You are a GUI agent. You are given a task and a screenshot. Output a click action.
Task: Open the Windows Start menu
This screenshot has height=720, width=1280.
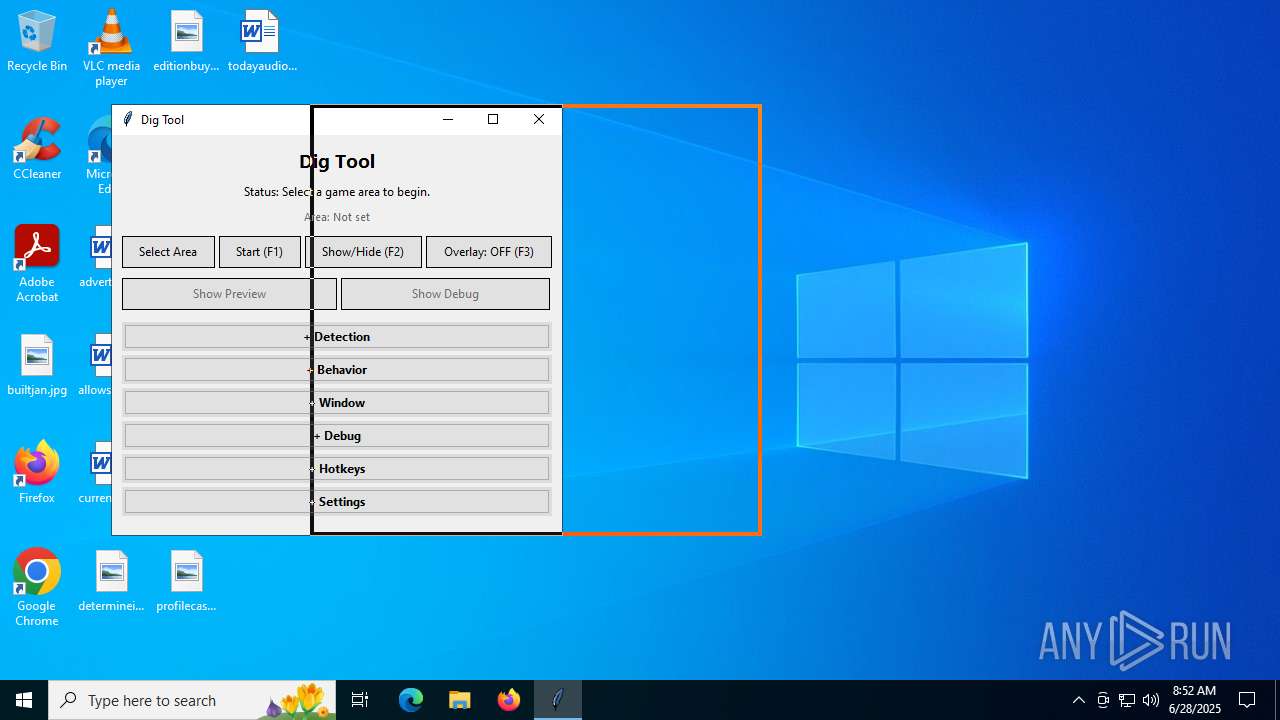24,700
